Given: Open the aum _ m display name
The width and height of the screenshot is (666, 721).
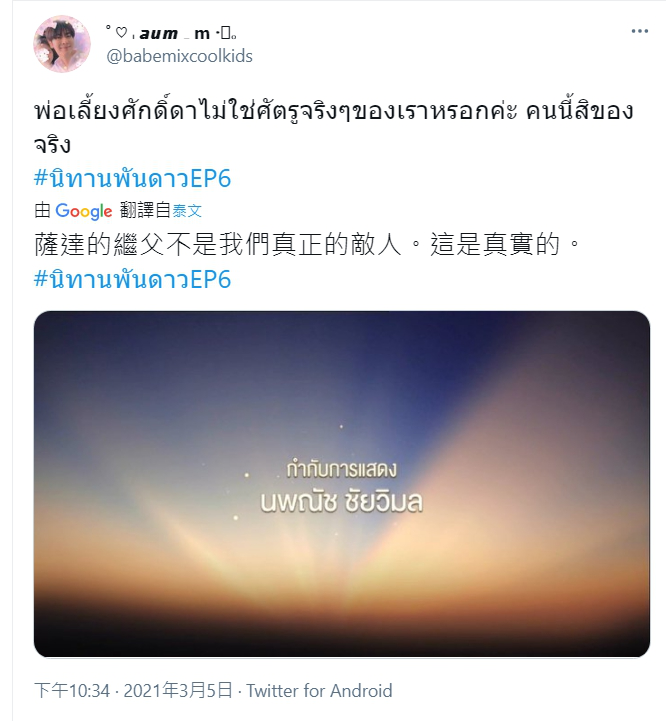Looking at the screenshot, I should coord(172,33).
